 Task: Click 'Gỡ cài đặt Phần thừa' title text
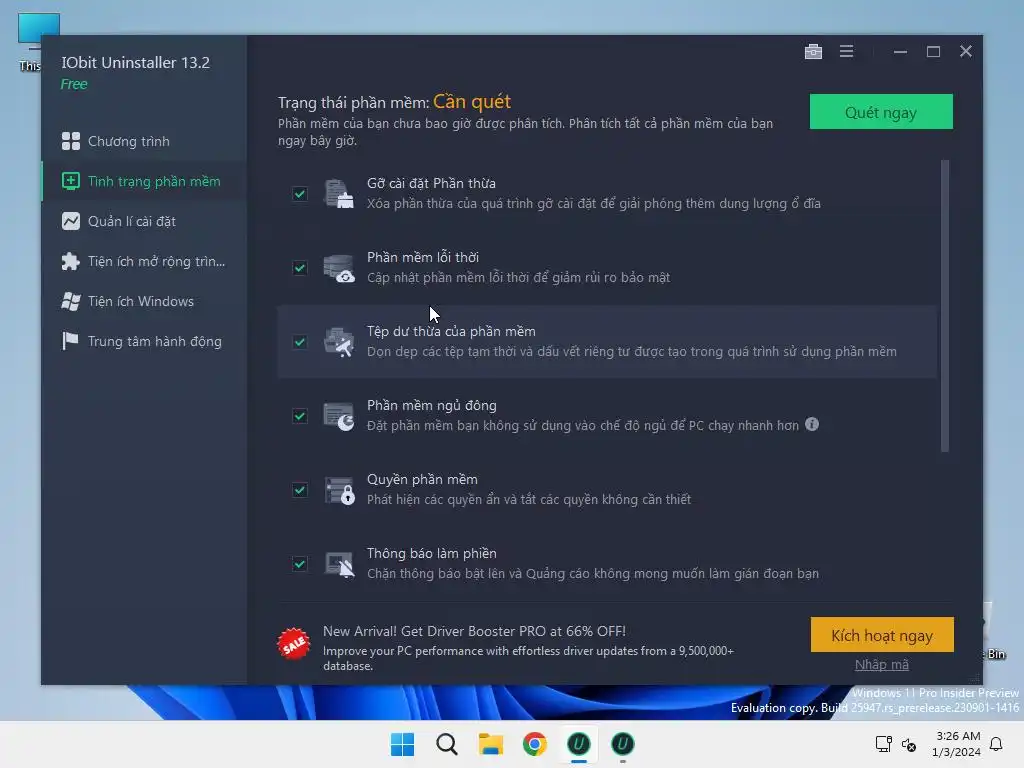click(431, 183)
